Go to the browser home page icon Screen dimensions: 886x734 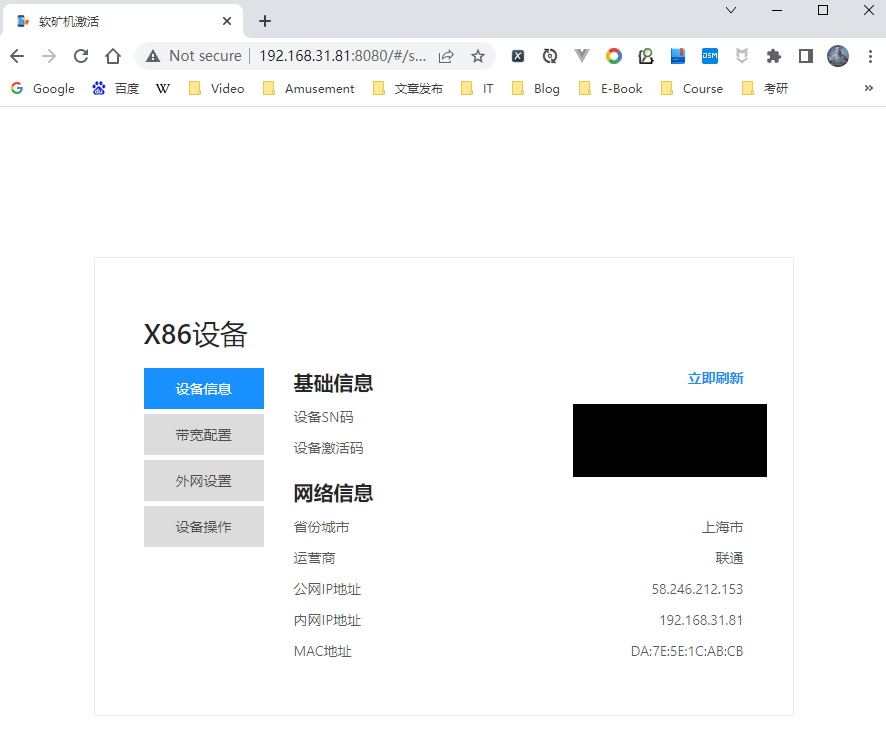113,56
